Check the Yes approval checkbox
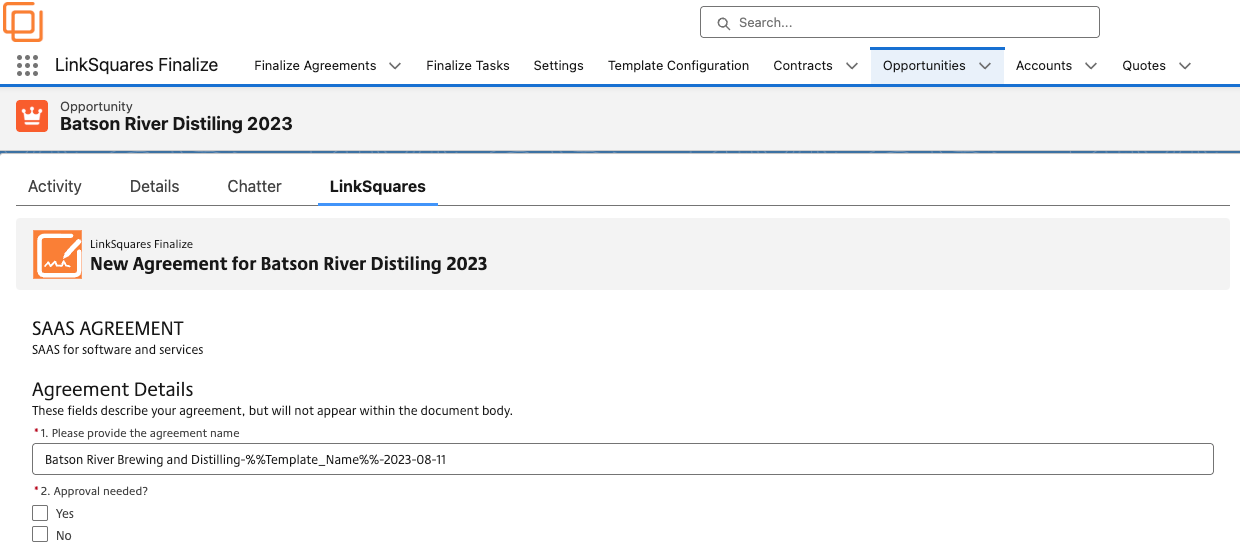The image size is (1240, 551). point(40,513)
